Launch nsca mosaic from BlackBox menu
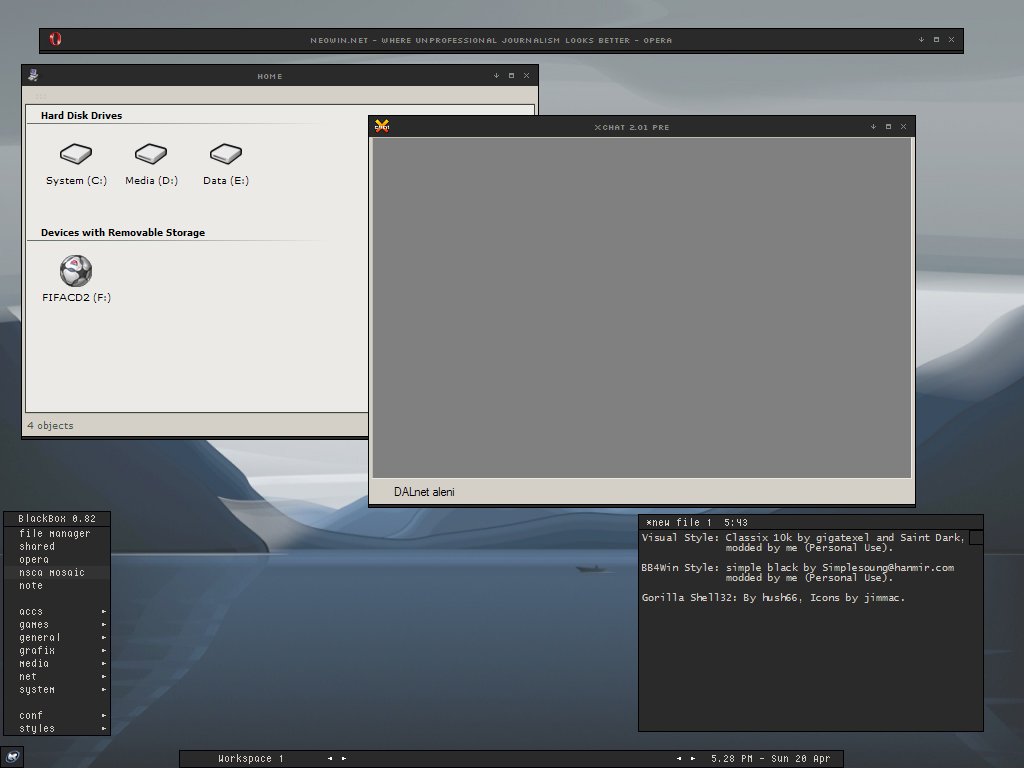1024x768 pixels. click(52, 572)
